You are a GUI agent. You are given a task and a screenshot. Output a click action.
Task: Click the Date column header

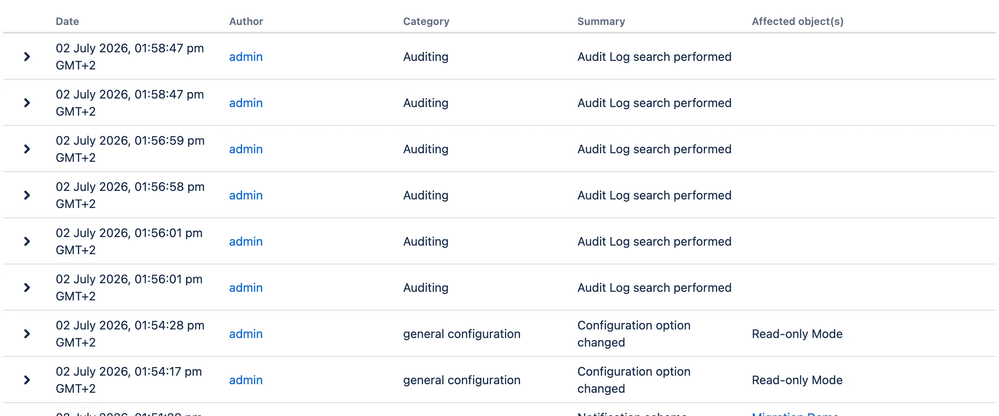click(68, 21)
